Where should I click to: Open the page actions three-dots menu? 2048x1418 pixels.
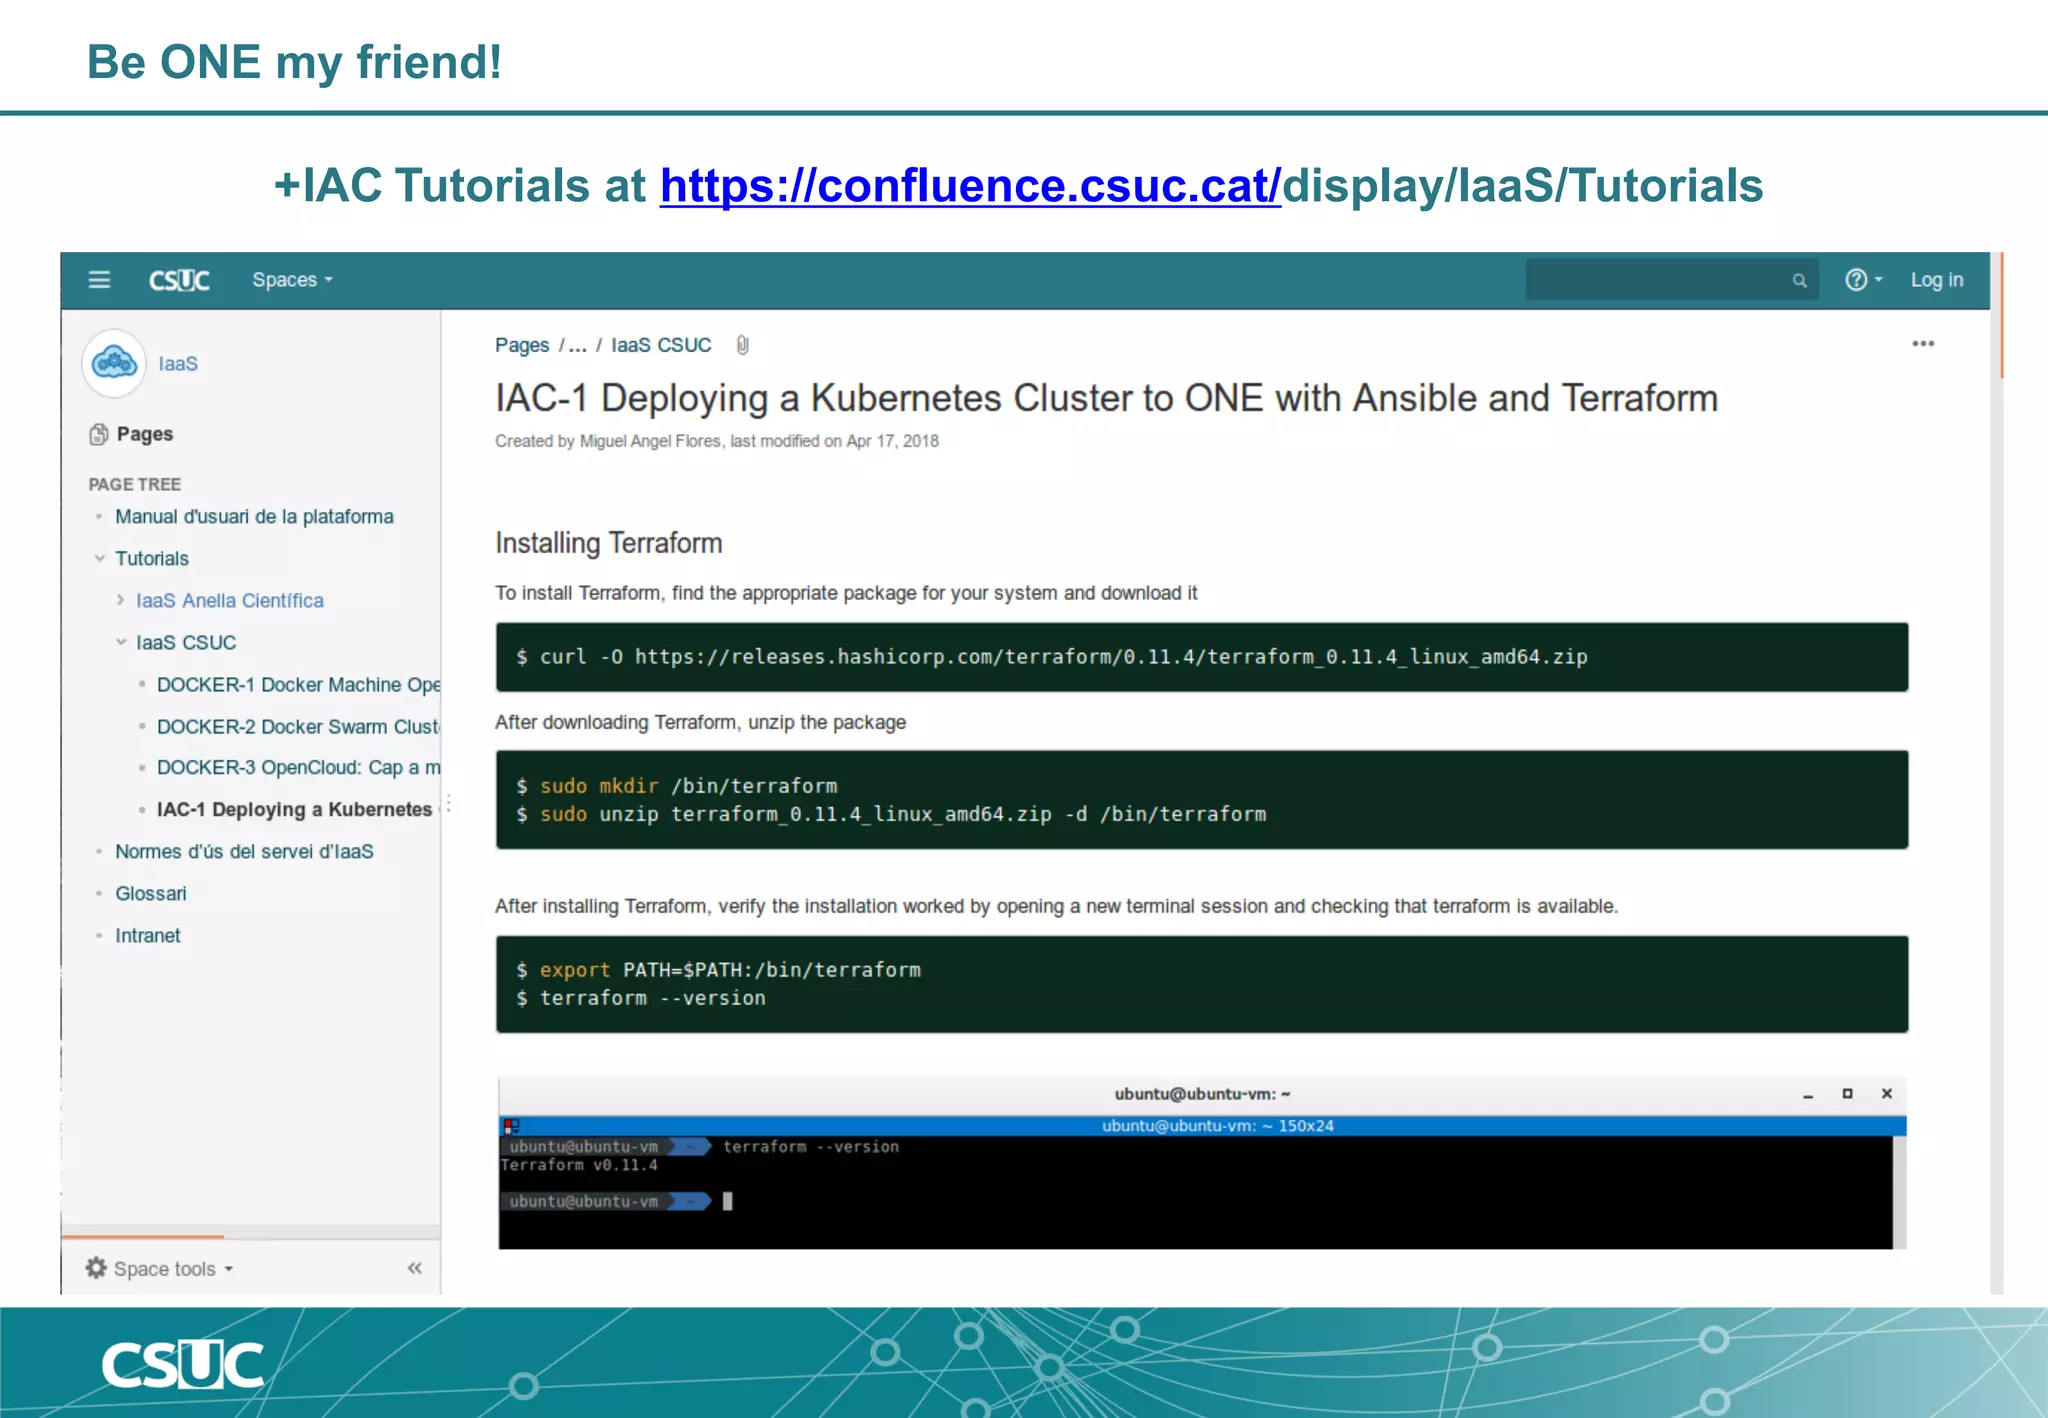coord(1923,343)
